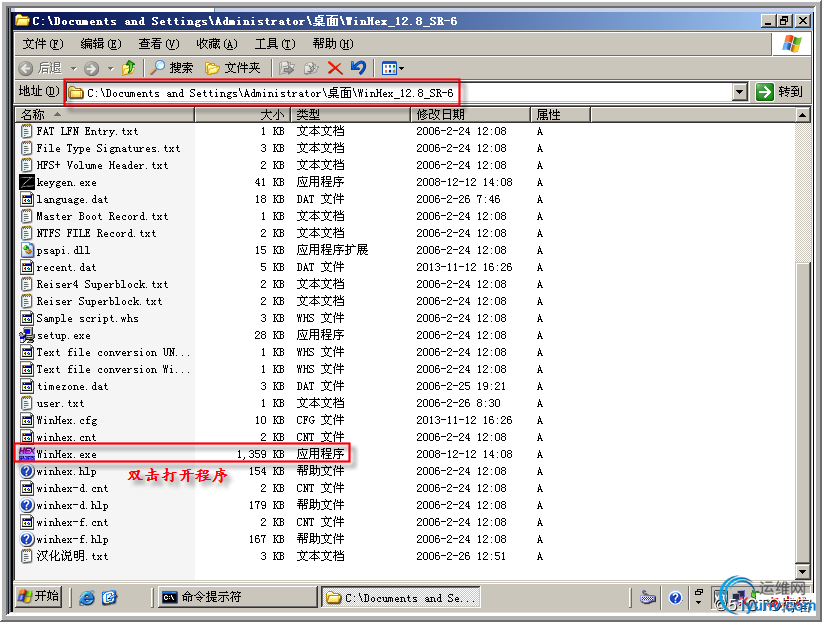This screenshot has height=622, width=822.
Task: Select the Sample script.whs icon
Action: coord(27,318)
